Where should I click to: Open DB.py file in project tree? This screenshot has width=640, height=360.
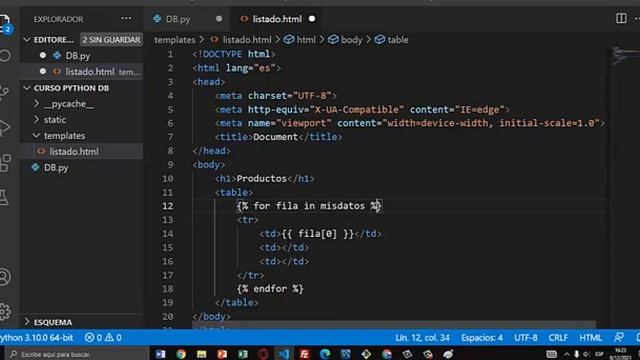pos(56,168)
